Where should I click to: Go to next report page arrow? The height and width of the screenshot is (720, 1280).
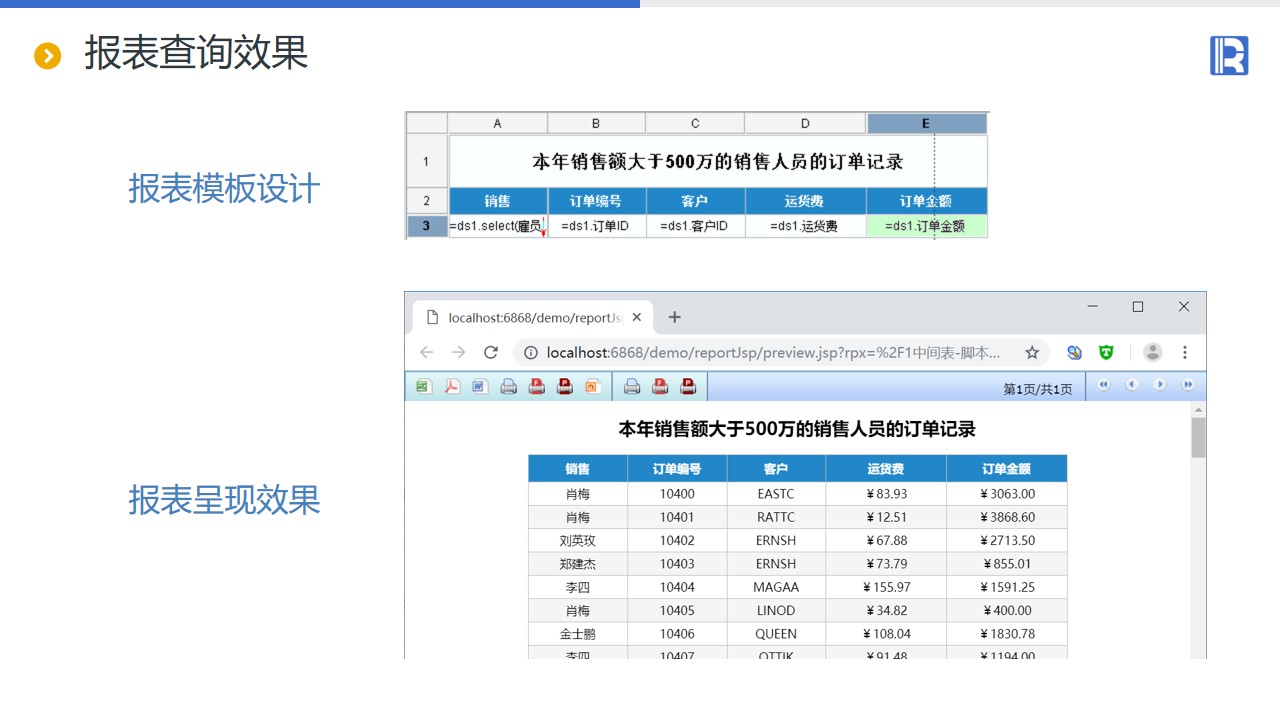1160,385
